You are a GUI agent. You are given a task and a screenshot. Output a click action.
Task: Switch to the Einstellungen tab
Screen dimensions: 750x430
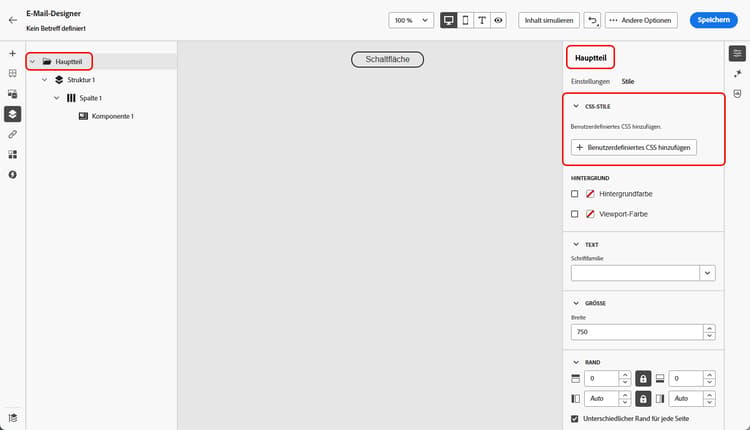590,81
